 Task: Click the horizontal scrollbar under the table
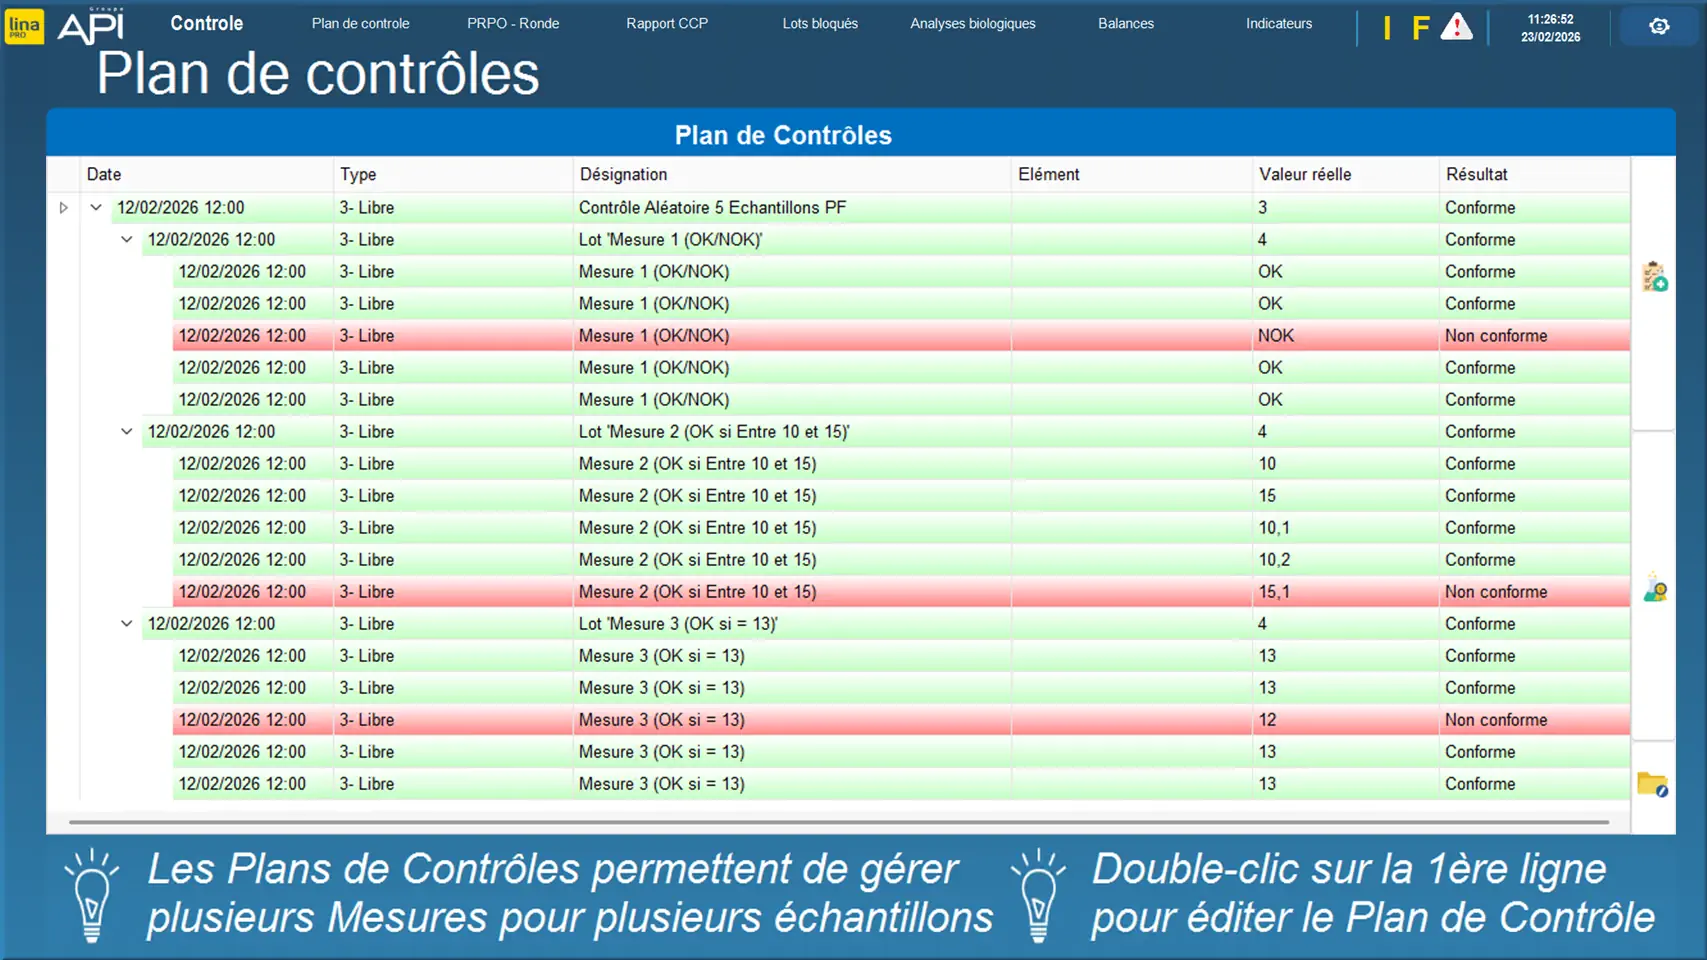[x=838, y=822]
